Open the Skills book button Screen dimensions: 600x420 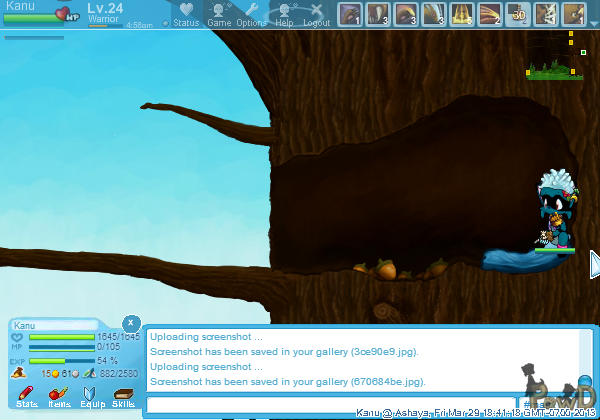(123, 397)
